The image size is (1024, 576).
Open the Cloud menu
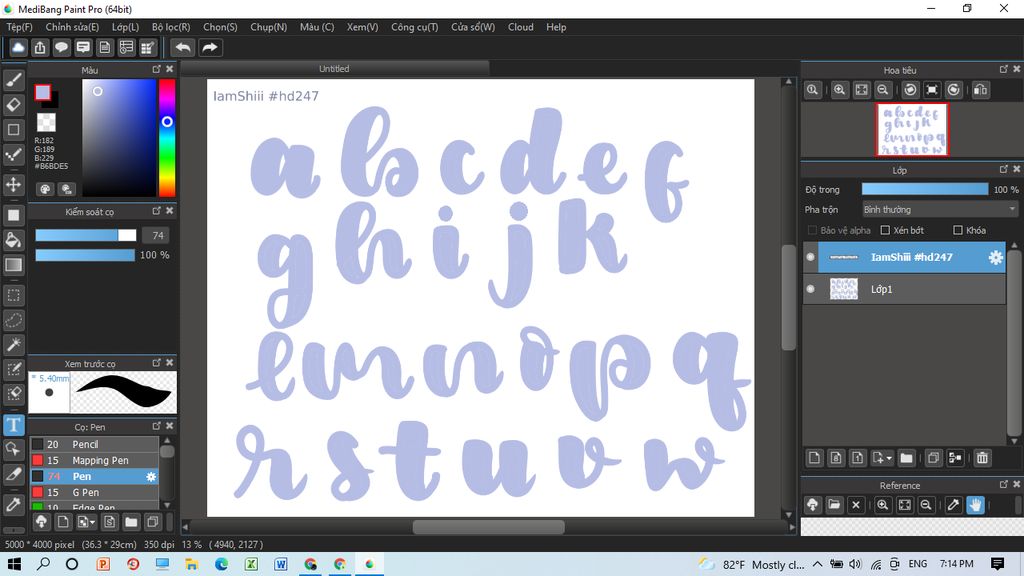pyautogui.click(x=521, y=27)
